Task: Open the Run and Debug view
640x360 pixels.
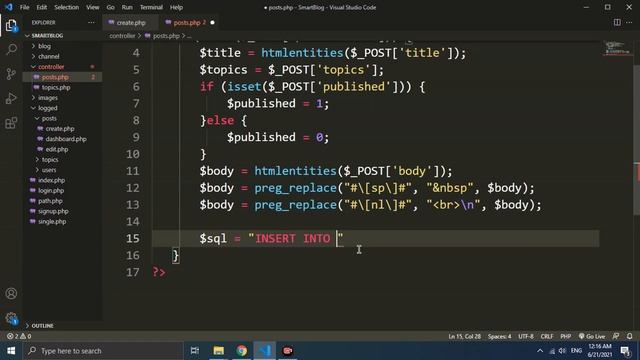Action: [x=11, y=98]
